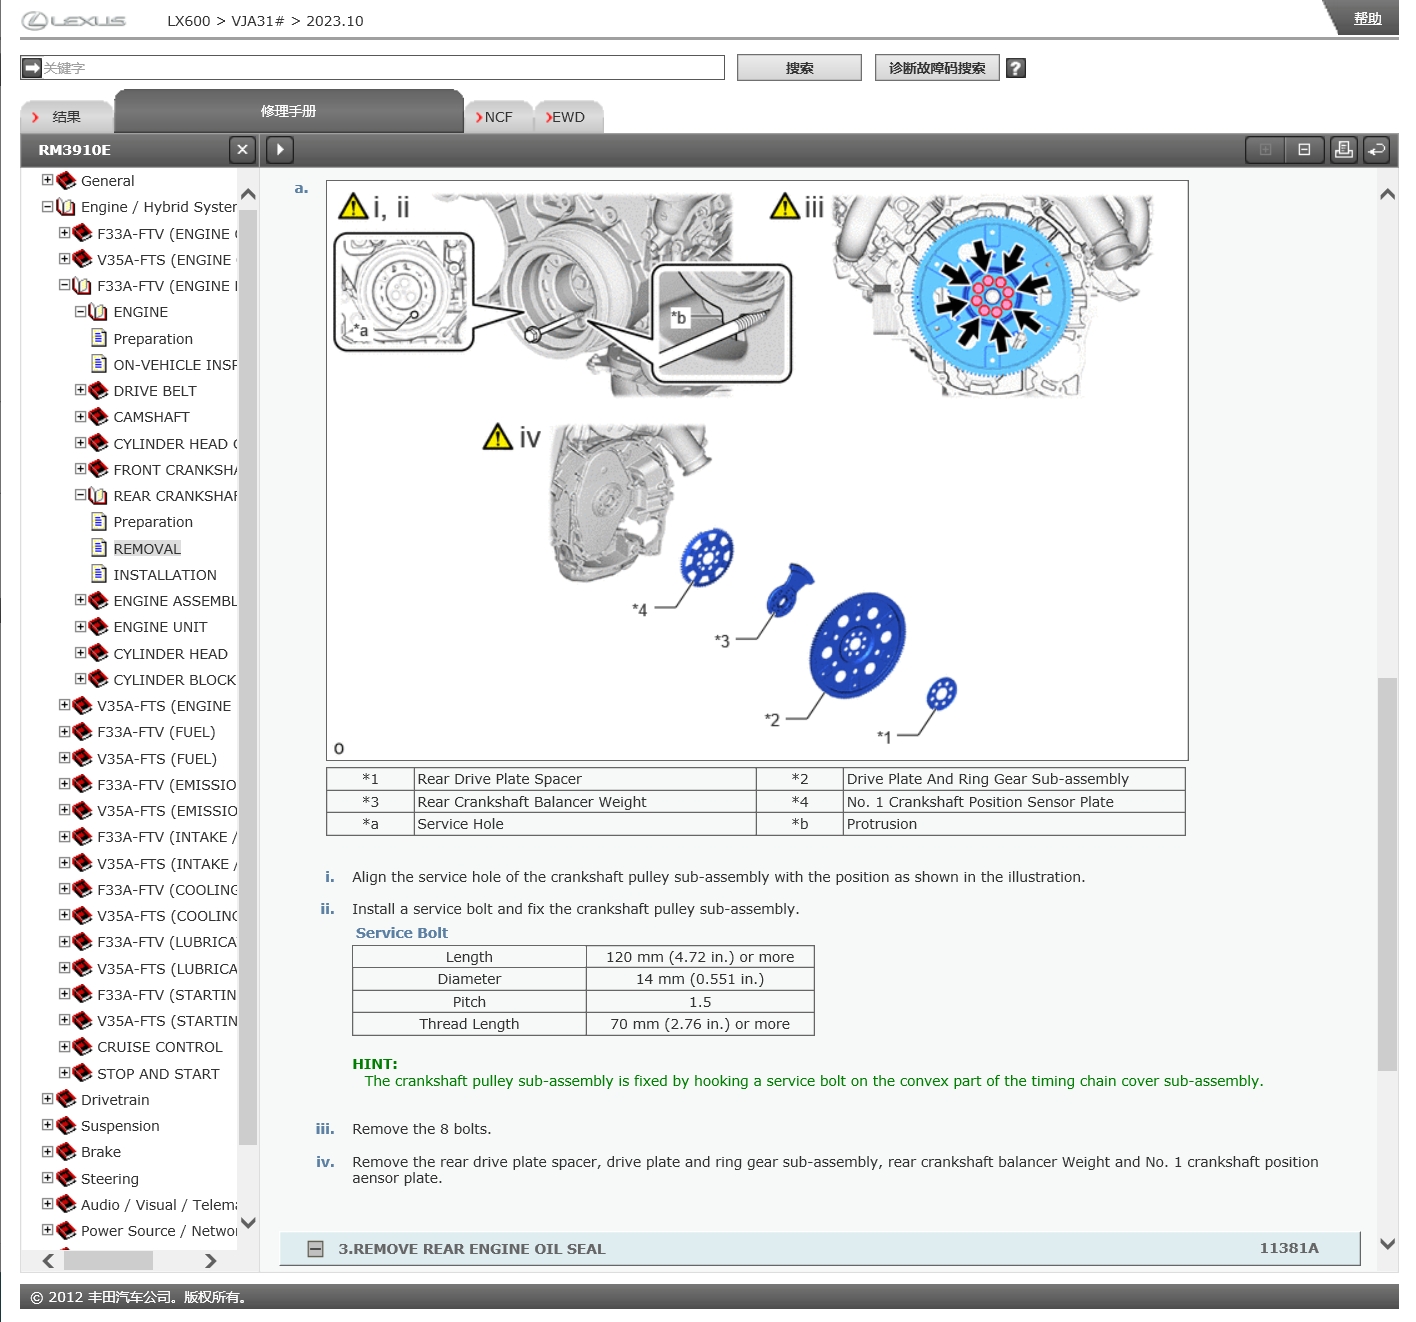Open the INSTALLATION document page
1416x1322 pixels.
164,575
